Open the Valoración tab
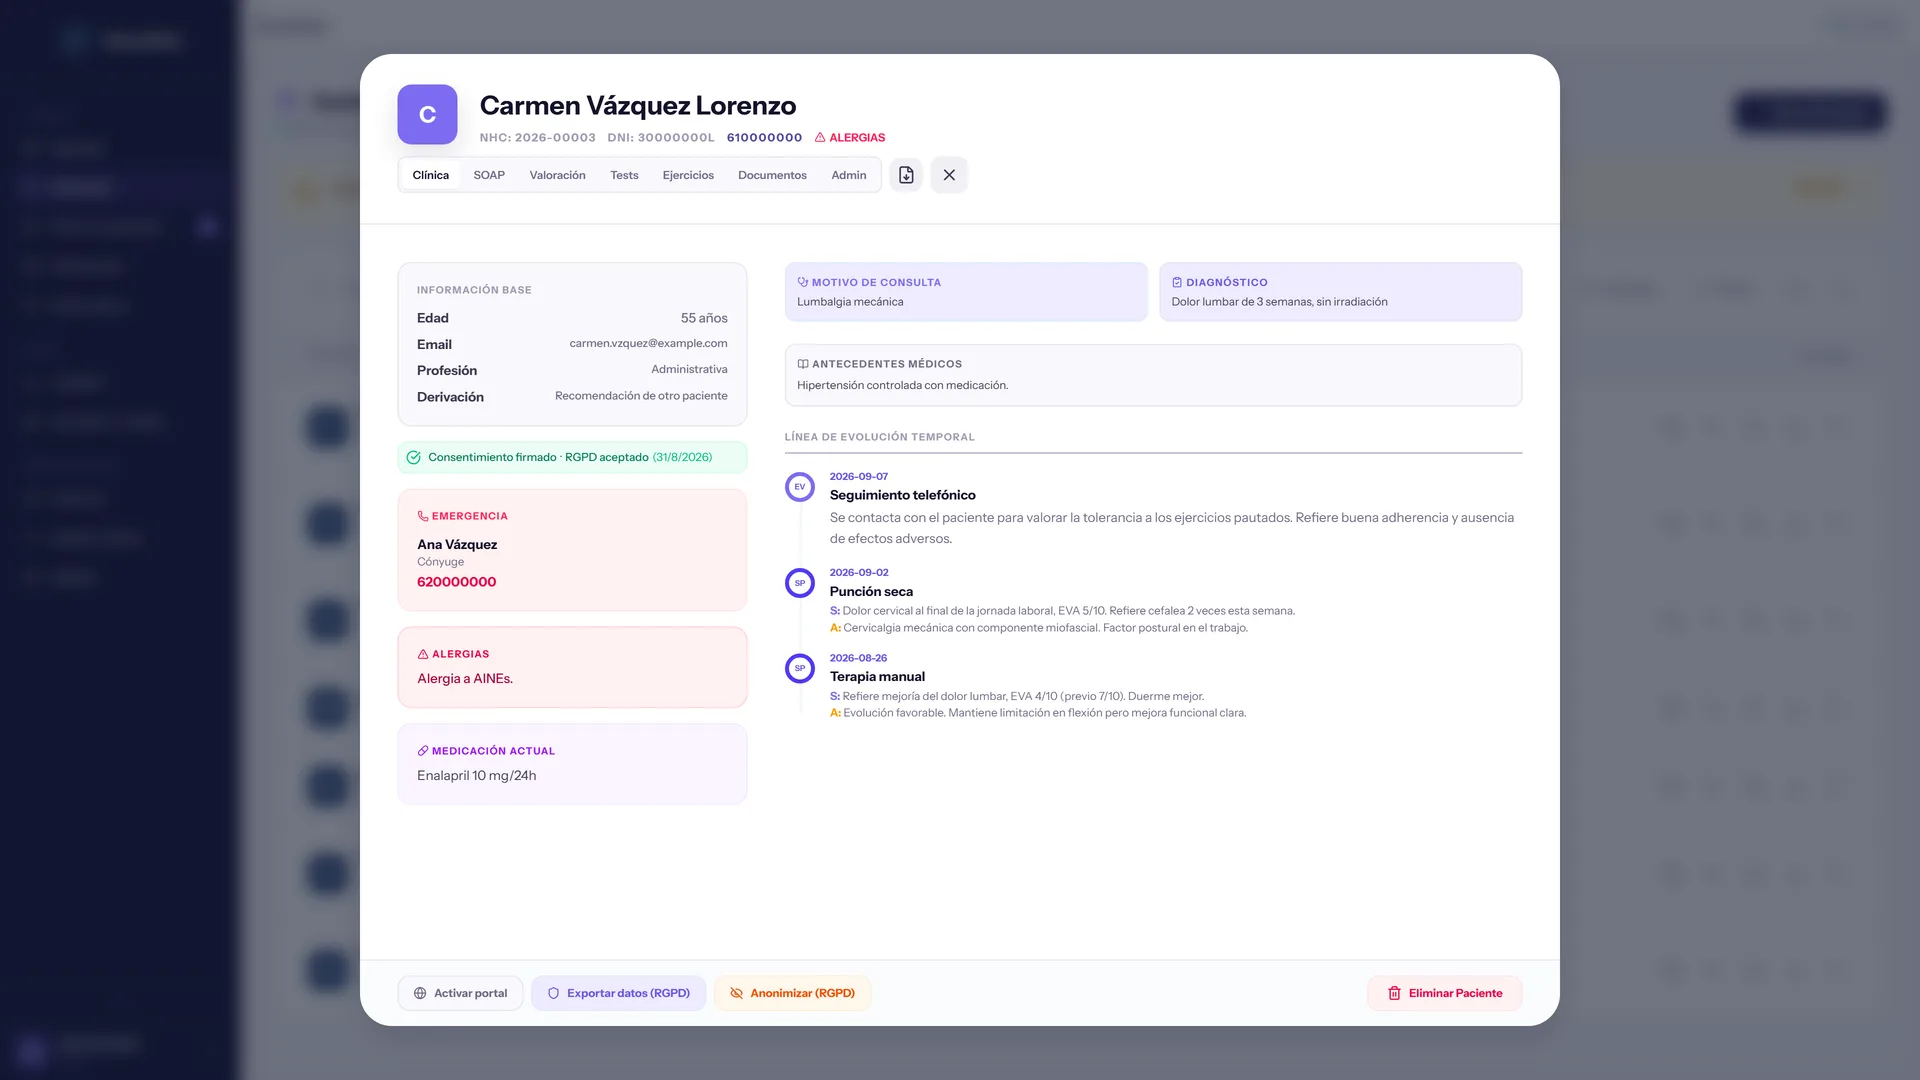 [558, 175]
